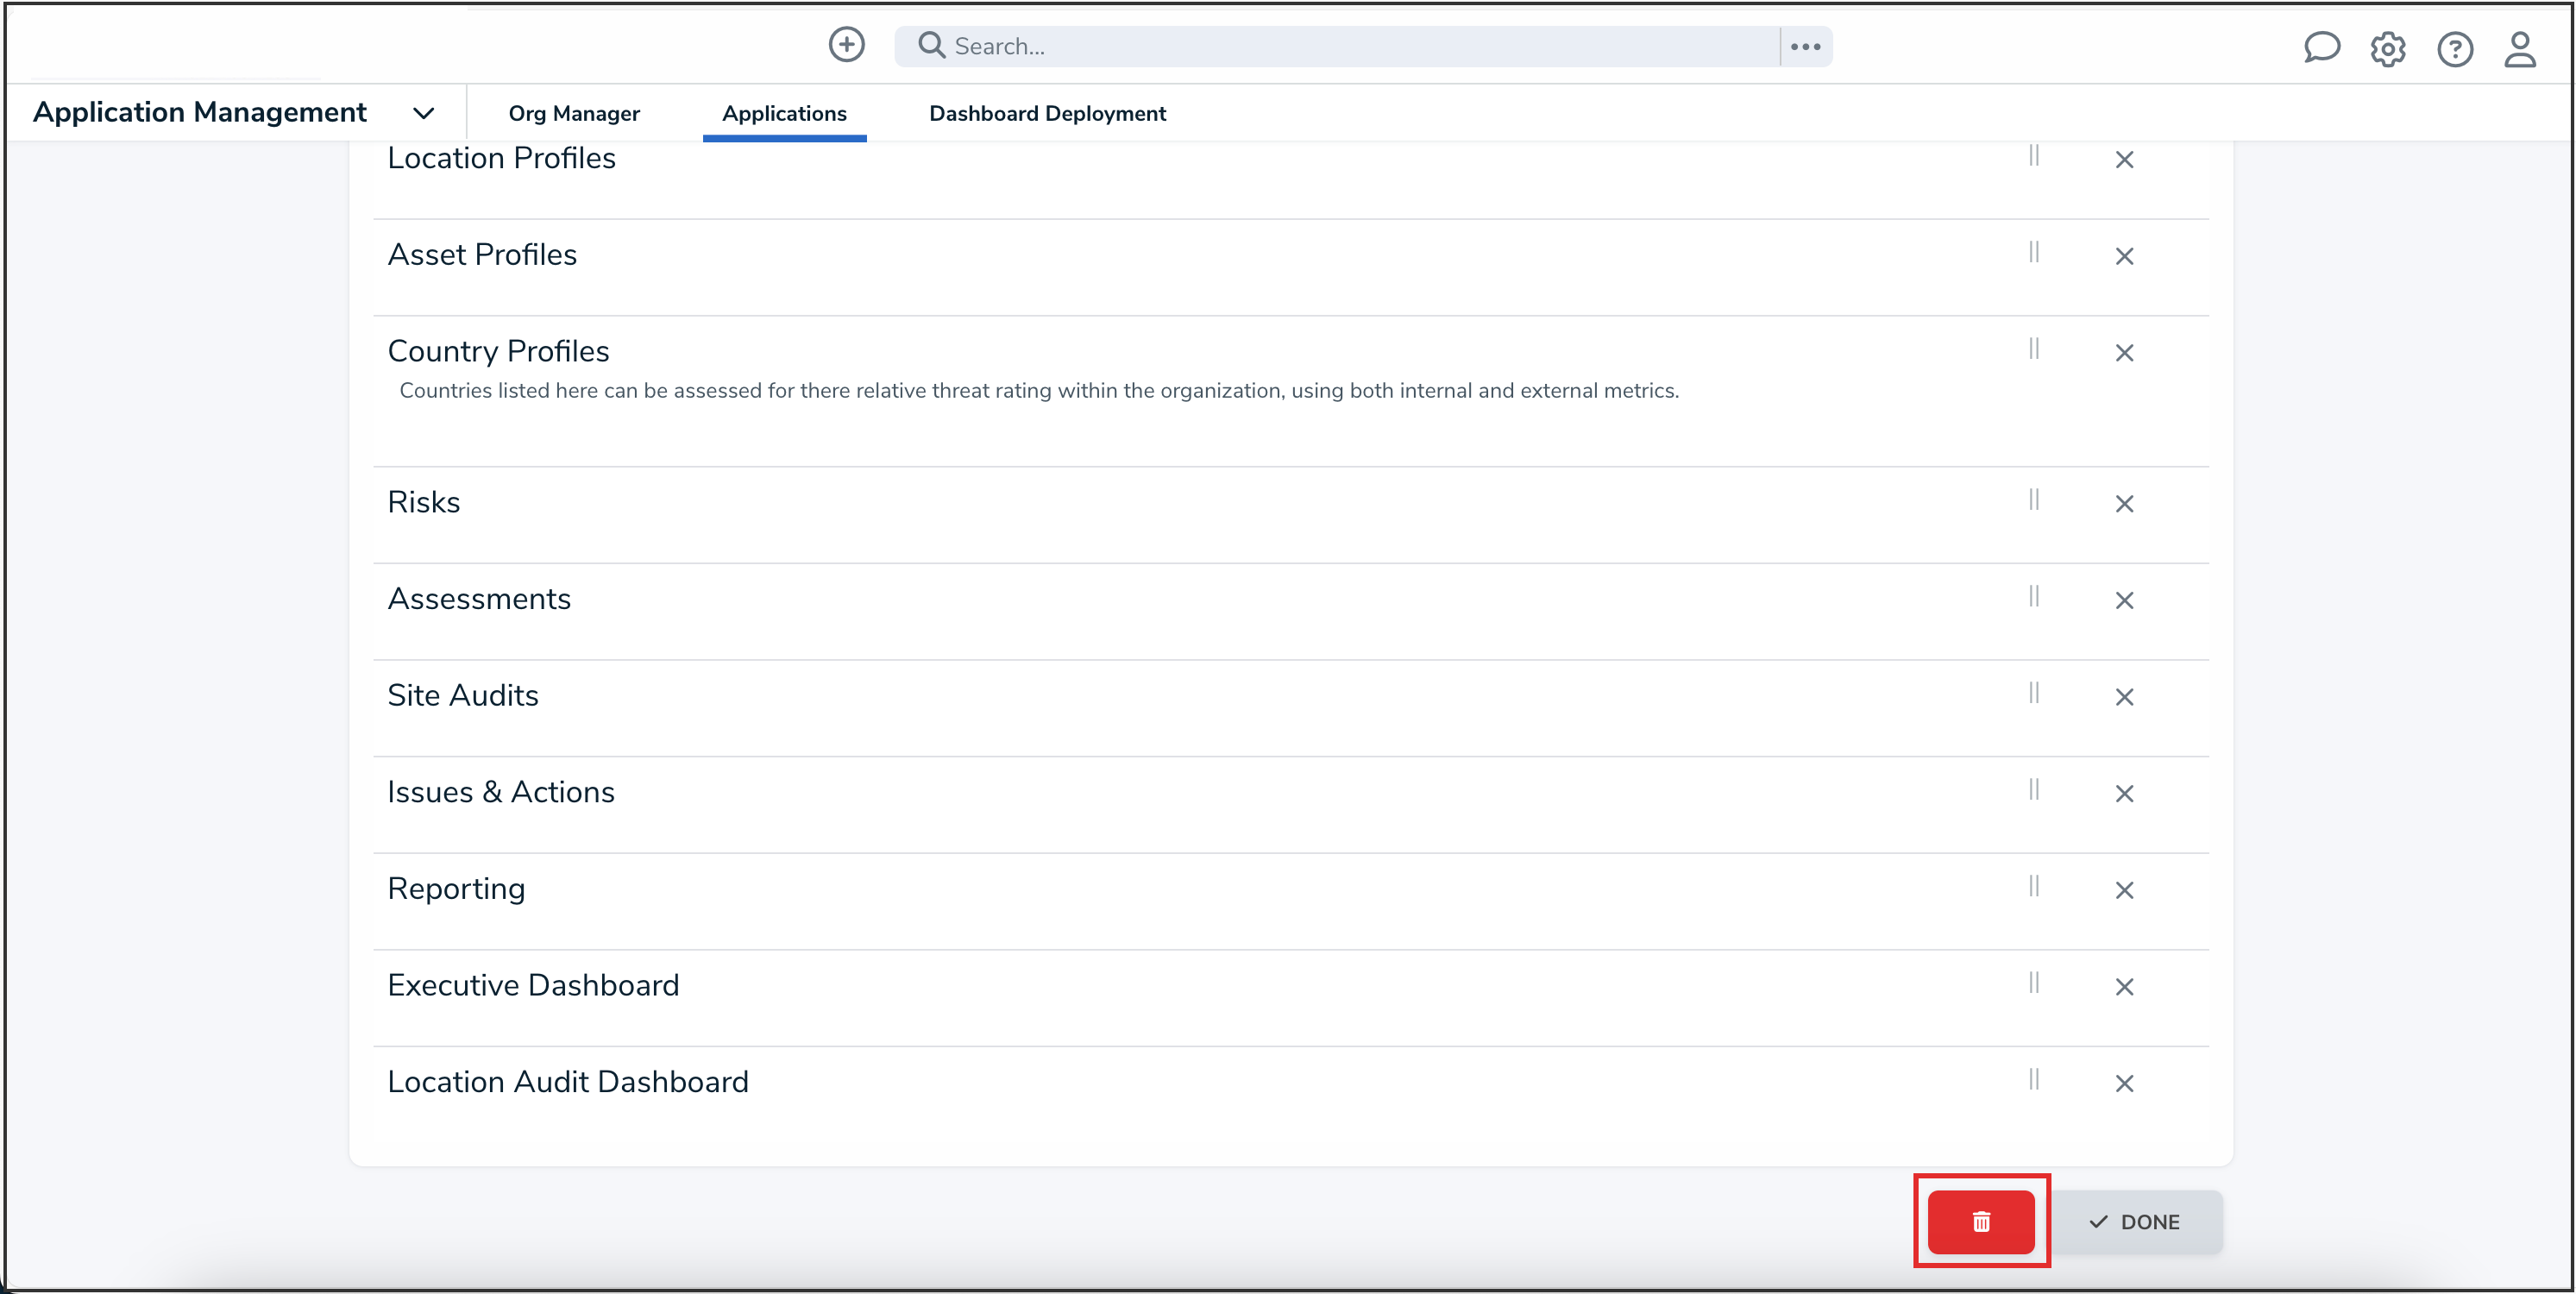Open the chat messages icon
This screenshot has height=1294, width=2576.
[2321, 48]
